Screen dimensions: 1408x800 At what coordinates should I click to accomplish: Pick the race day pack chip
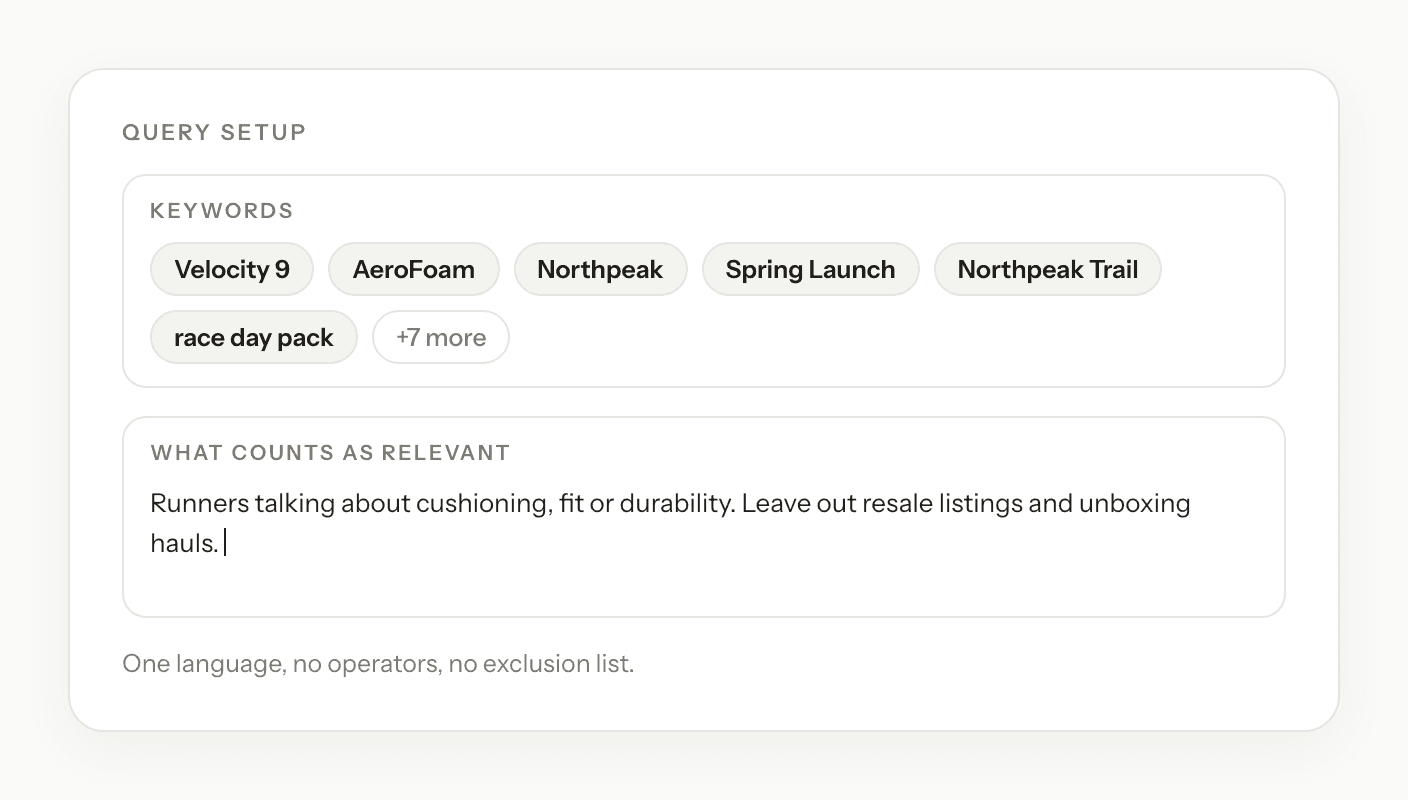click(254, 337)
